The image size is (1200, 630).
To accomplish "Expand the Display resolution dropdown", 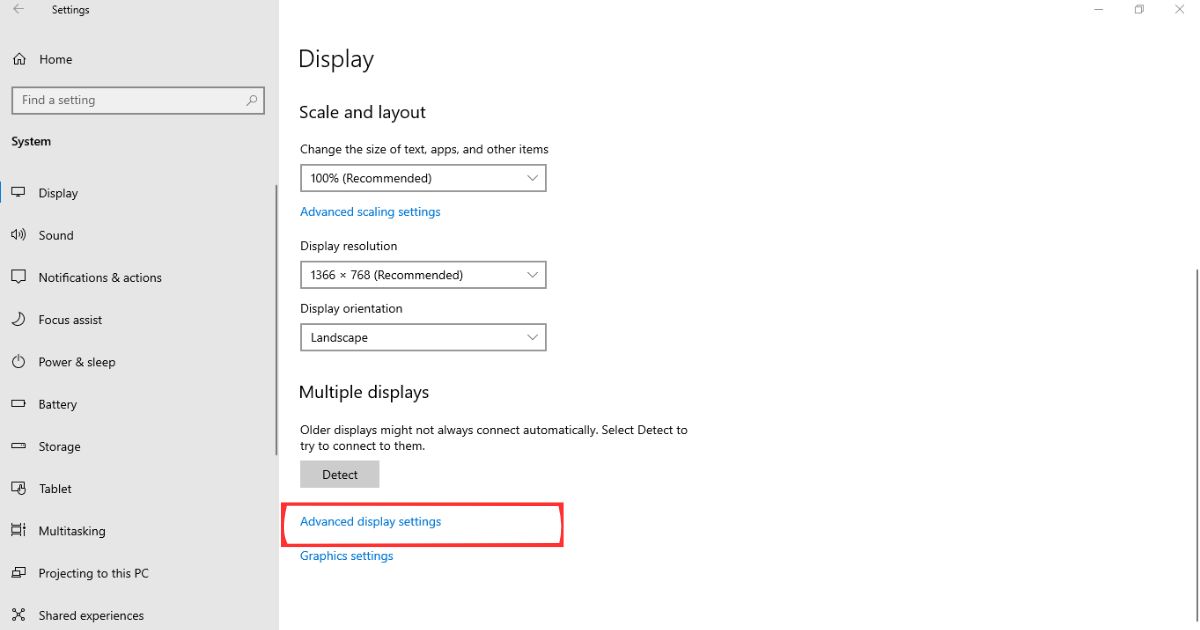I will point(423,275).
